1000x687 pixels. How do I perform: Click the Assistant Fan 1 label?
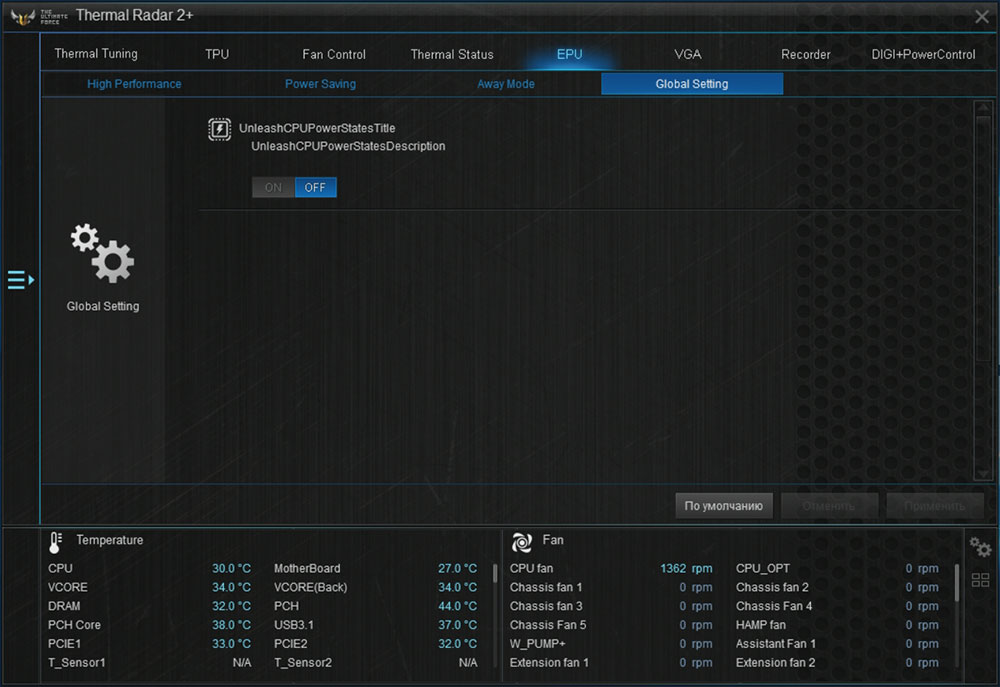[776, 644]
